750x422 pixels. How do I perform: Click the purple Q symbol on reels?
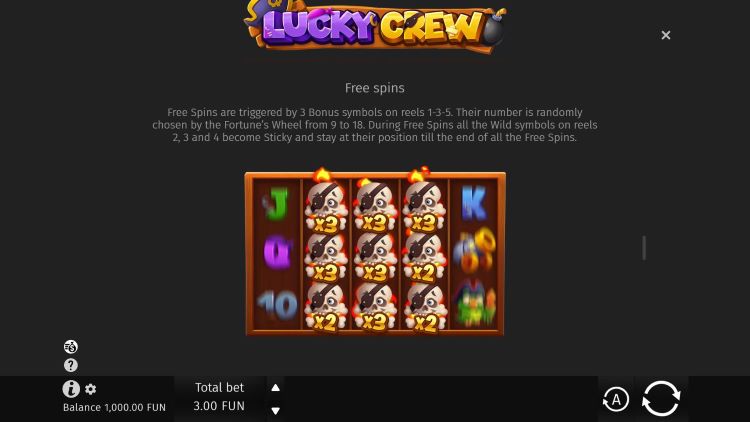[277, 252]
